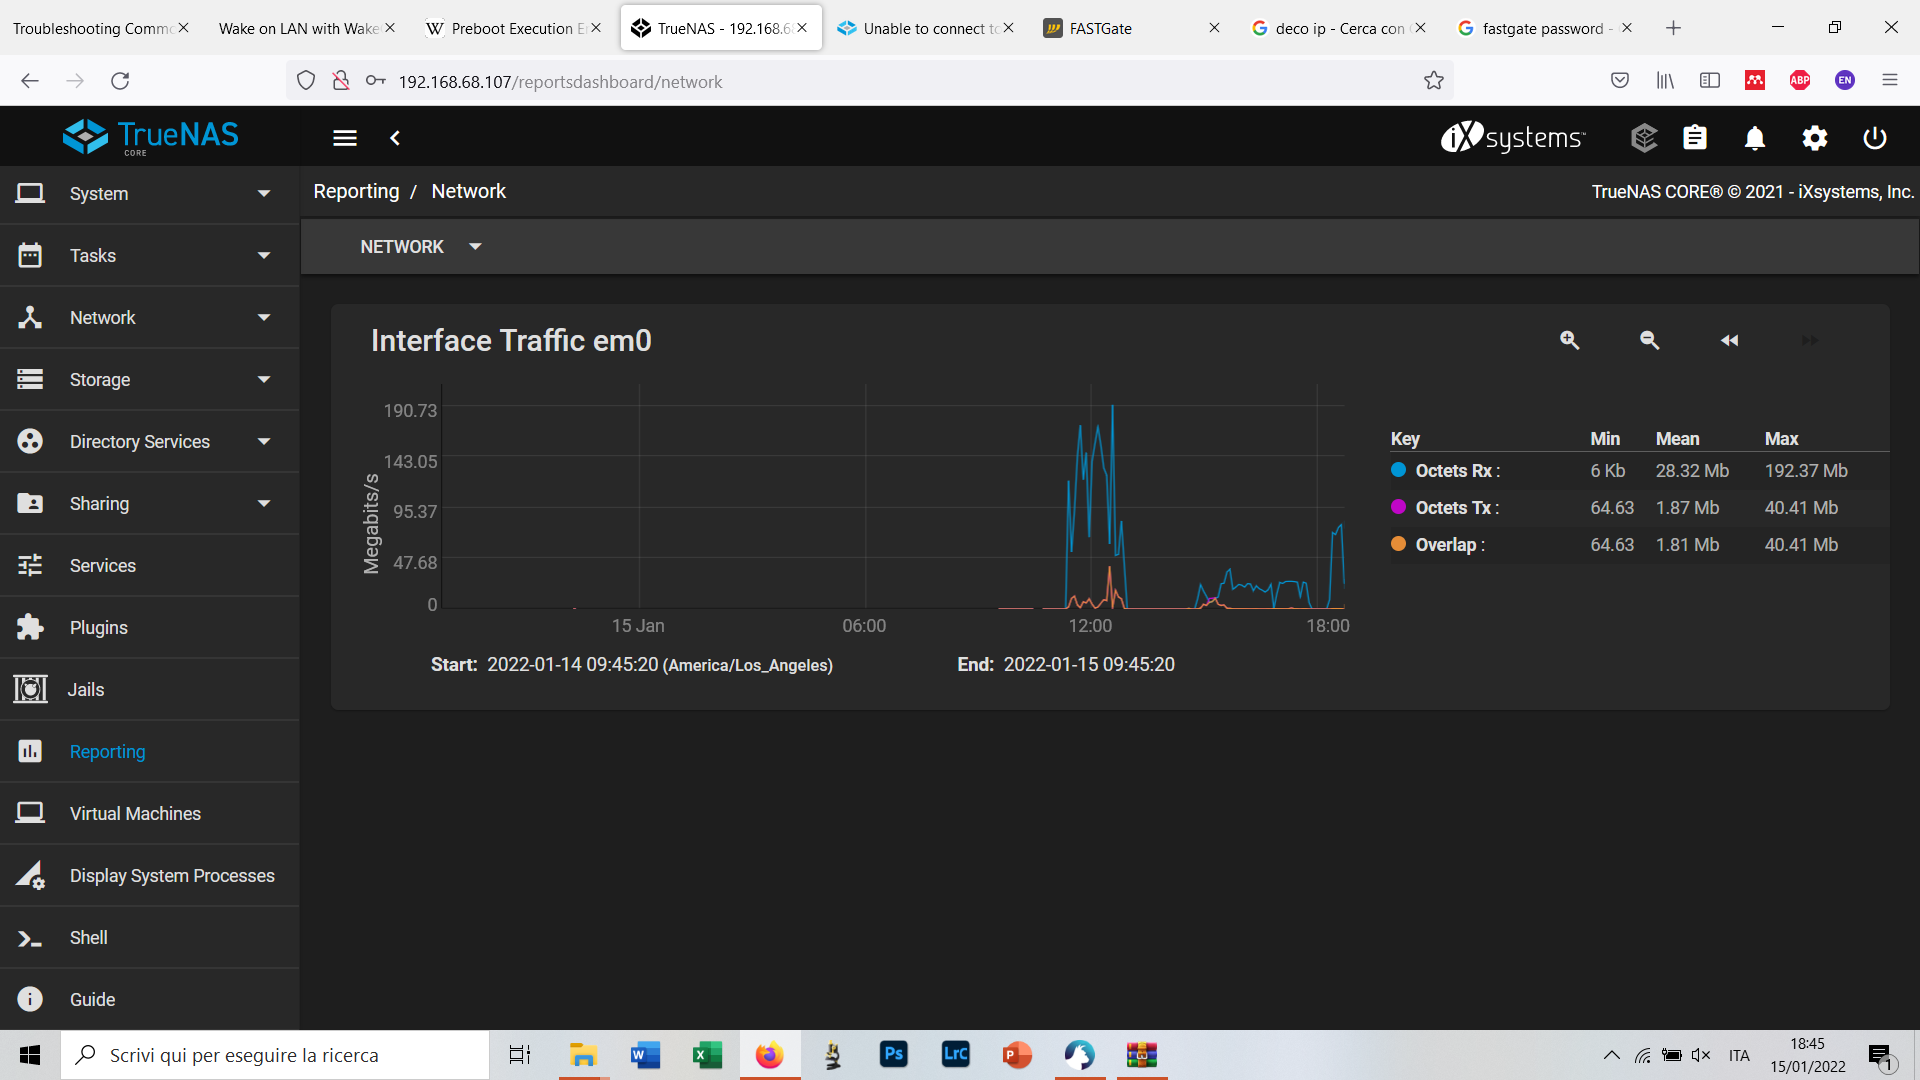
Task: Switch to the FASTGate browser tab
Action: click(1100, 28)
